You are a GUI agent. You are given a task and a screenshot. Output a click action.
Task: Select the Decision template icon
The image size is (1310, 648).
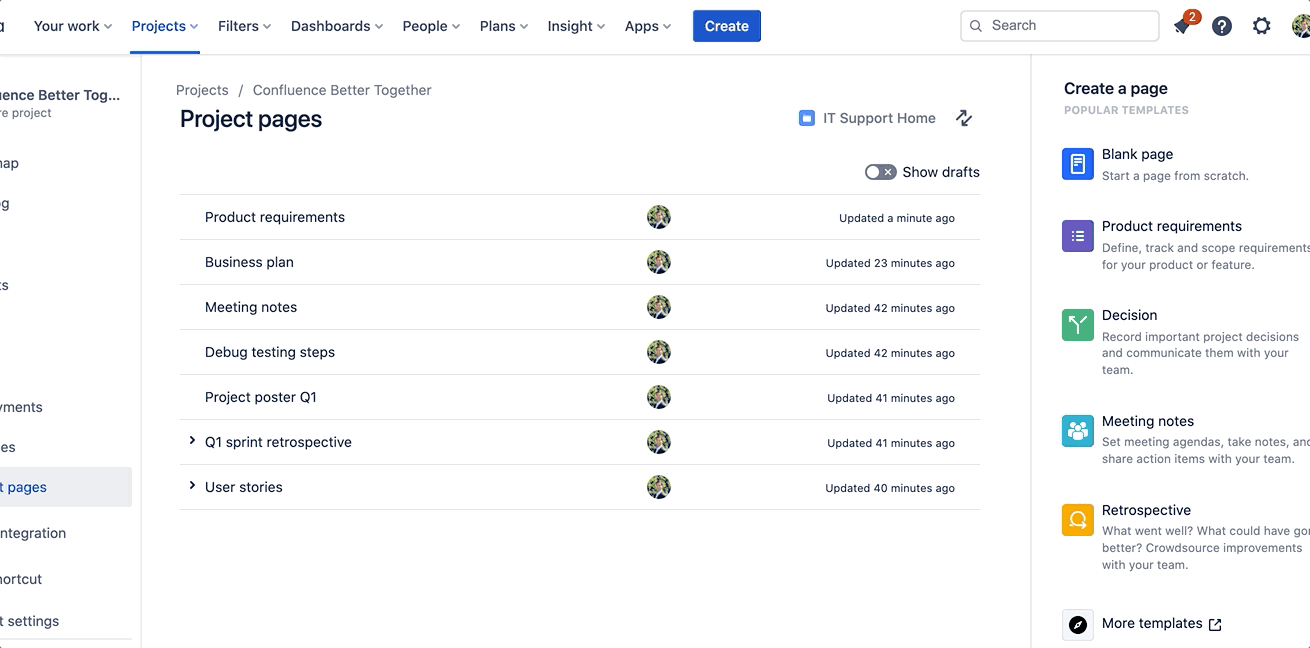(1078, 325)
